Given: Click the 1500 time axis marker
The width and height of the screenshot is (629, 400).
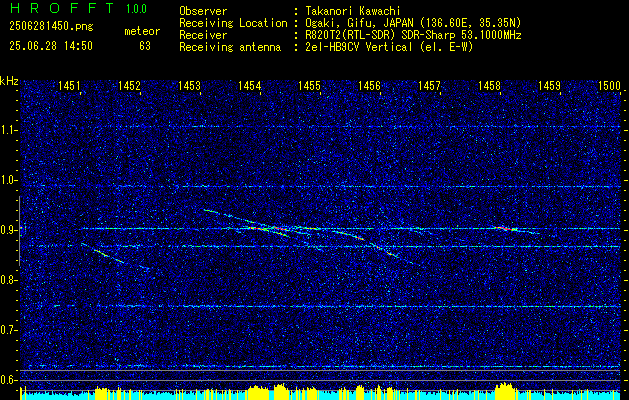Looking at the screenshot, I should coord(609,86).
